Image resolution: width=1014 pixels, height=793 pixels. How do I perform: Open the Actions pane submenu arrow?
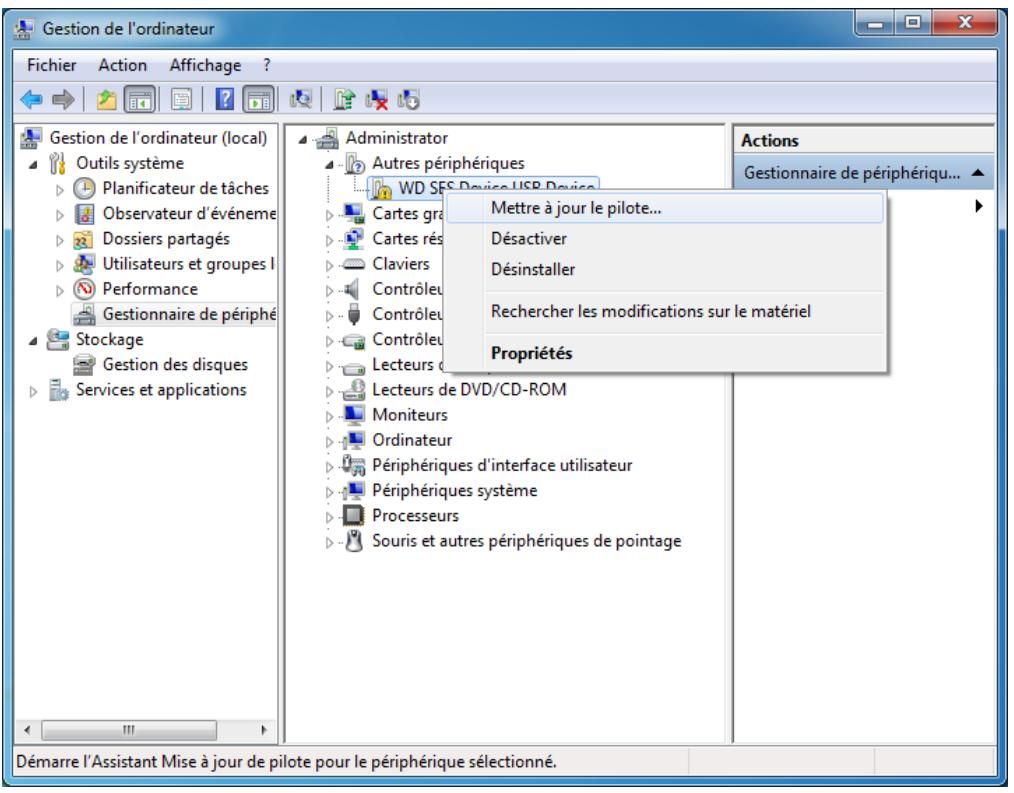tap(978, 206)
